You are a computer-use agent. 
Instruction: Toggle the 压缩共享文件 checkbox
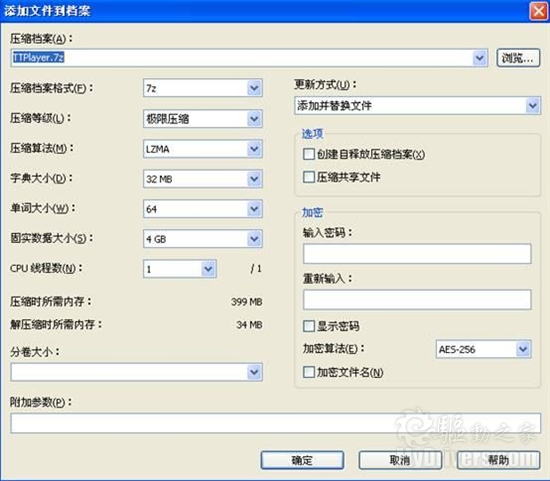(309, 177)
